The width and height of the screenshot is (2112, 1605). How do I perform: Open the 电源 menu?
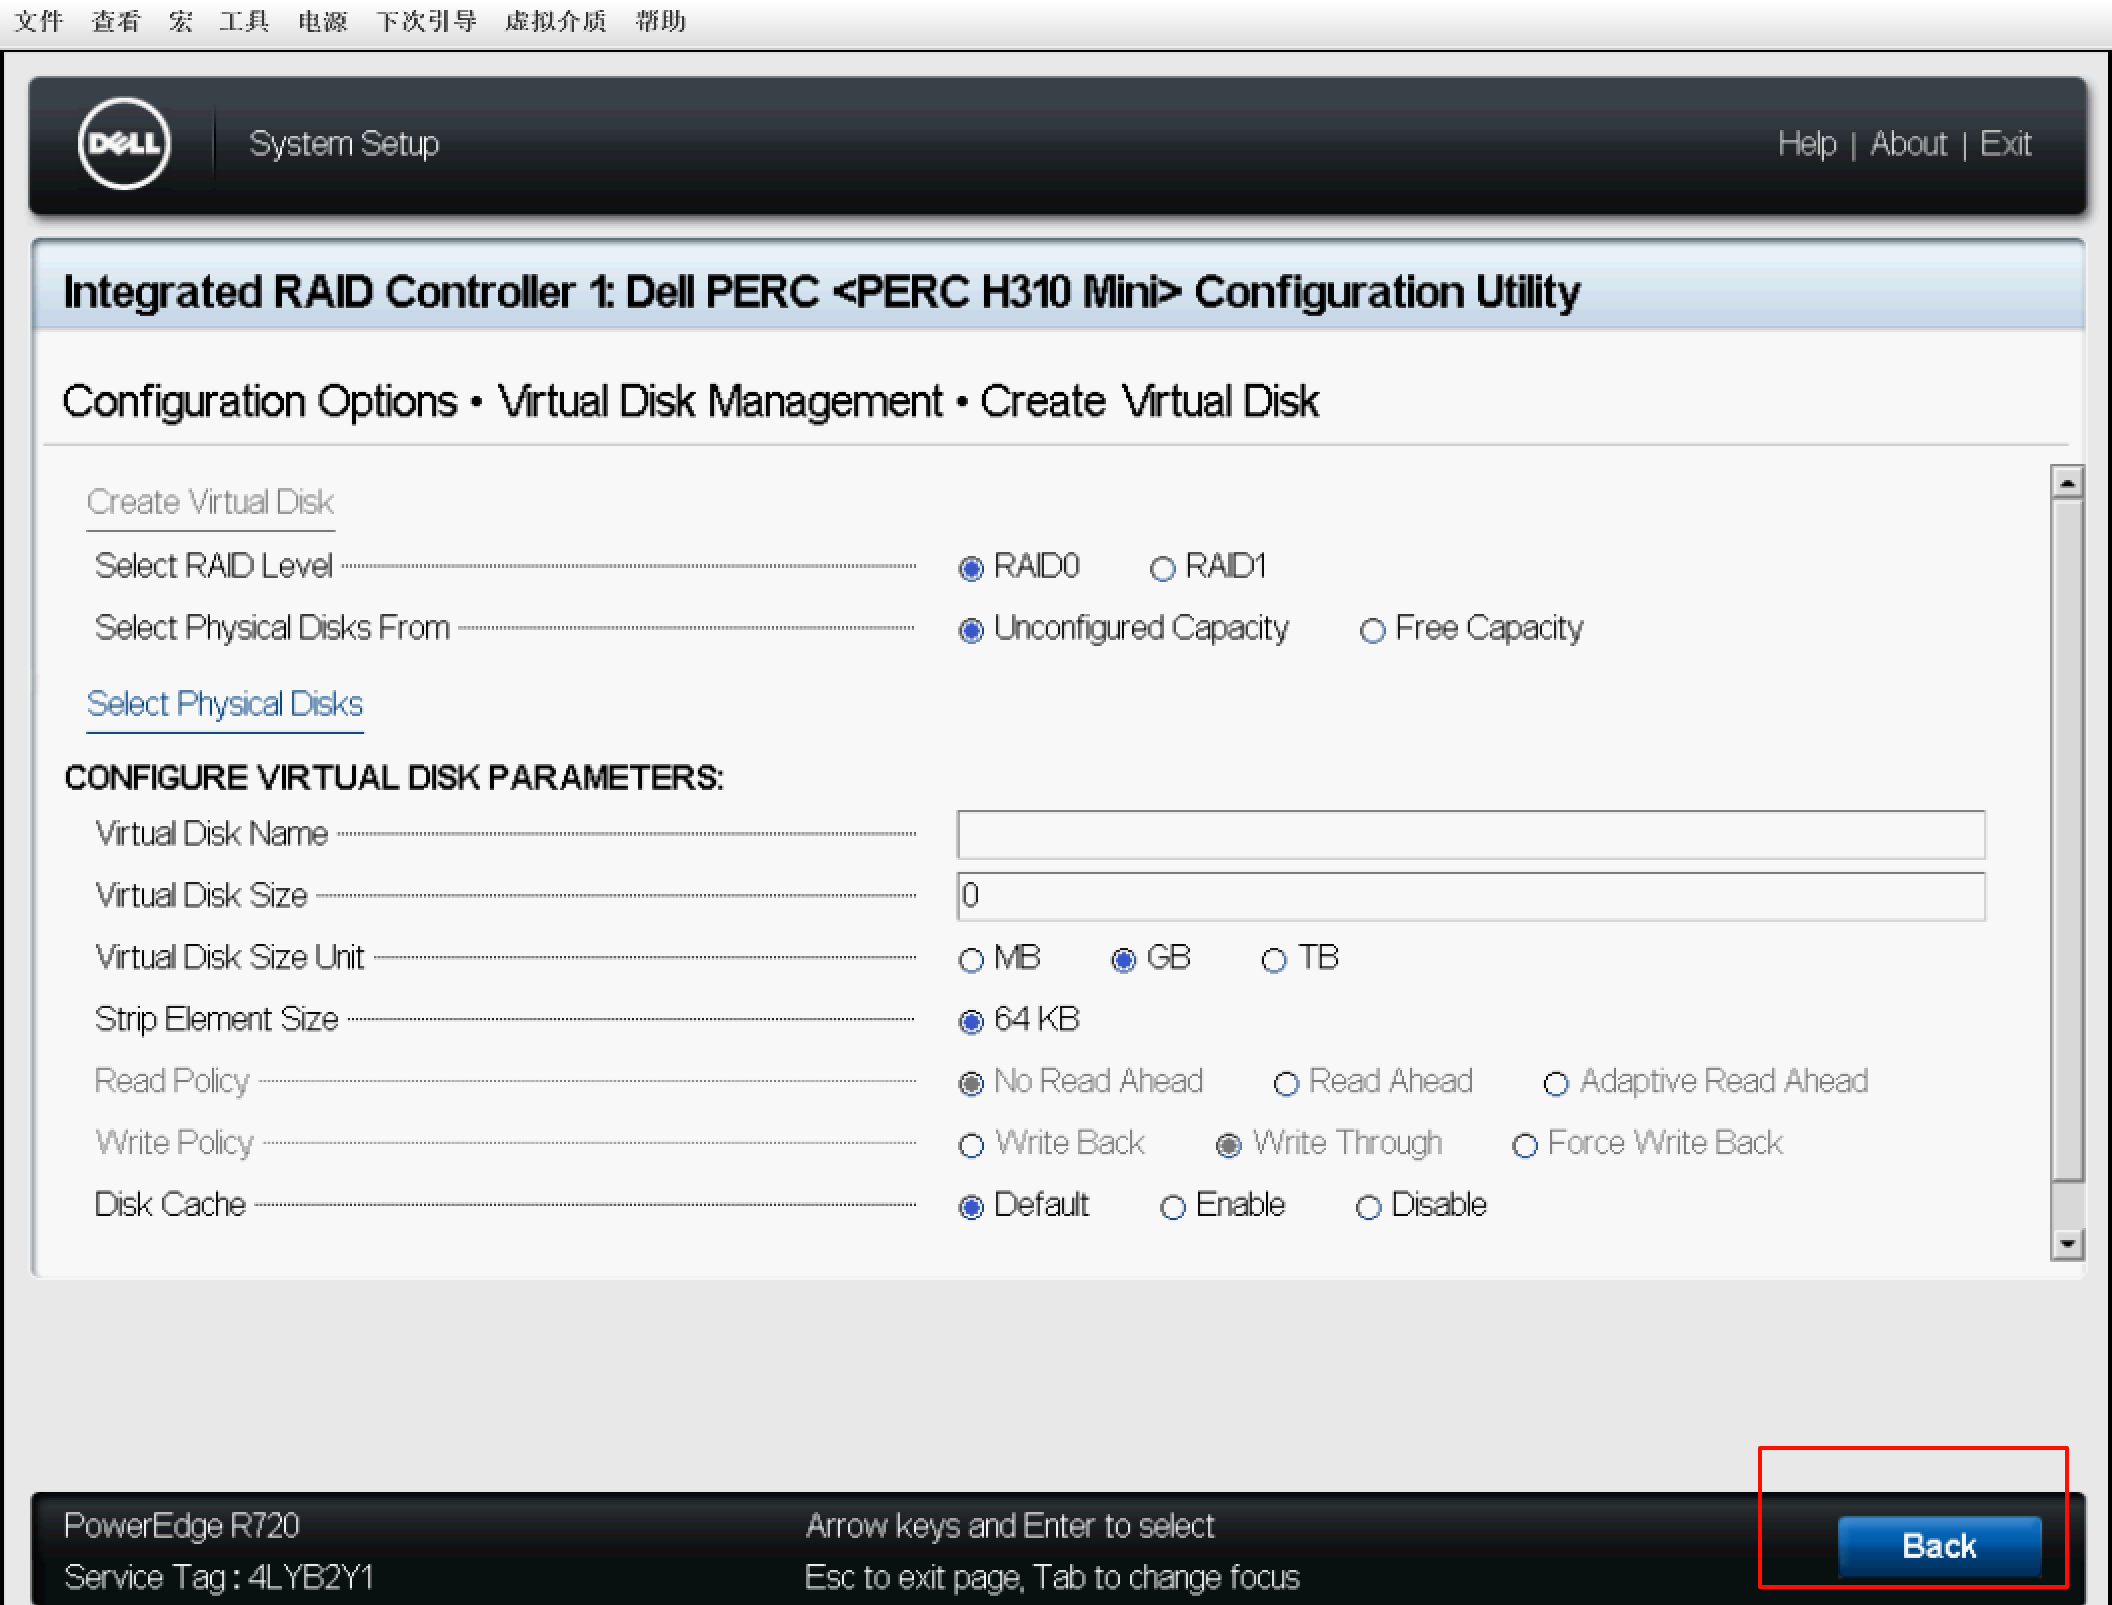[322, 21]
